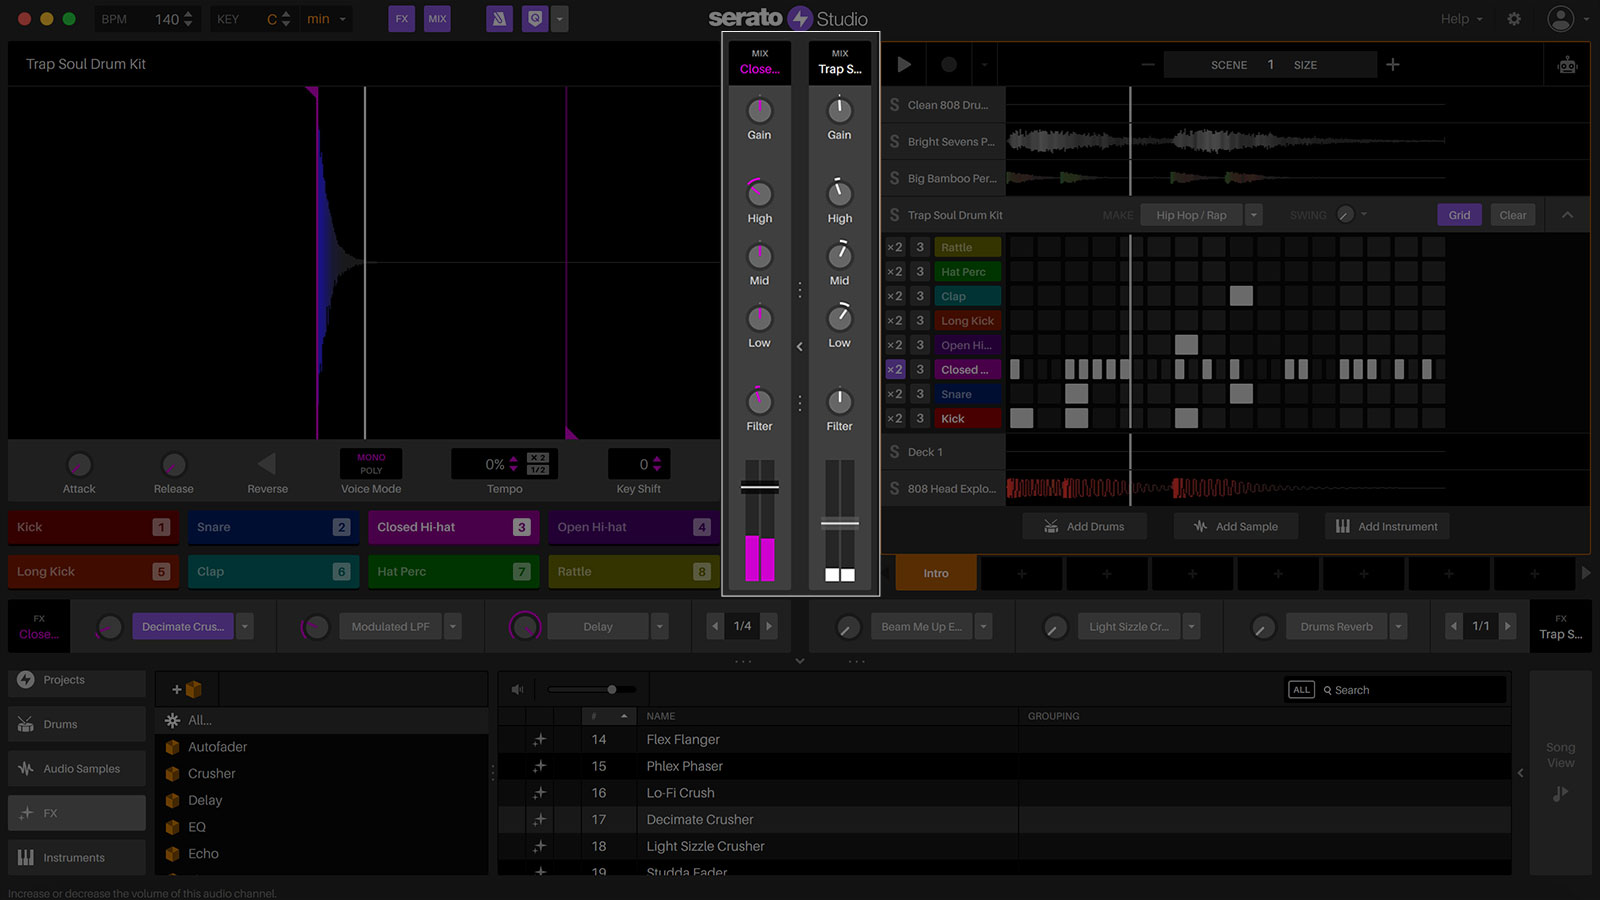Open the Help menu
The height and width of the screenshot is (900, 1600).
(1461, 19)
